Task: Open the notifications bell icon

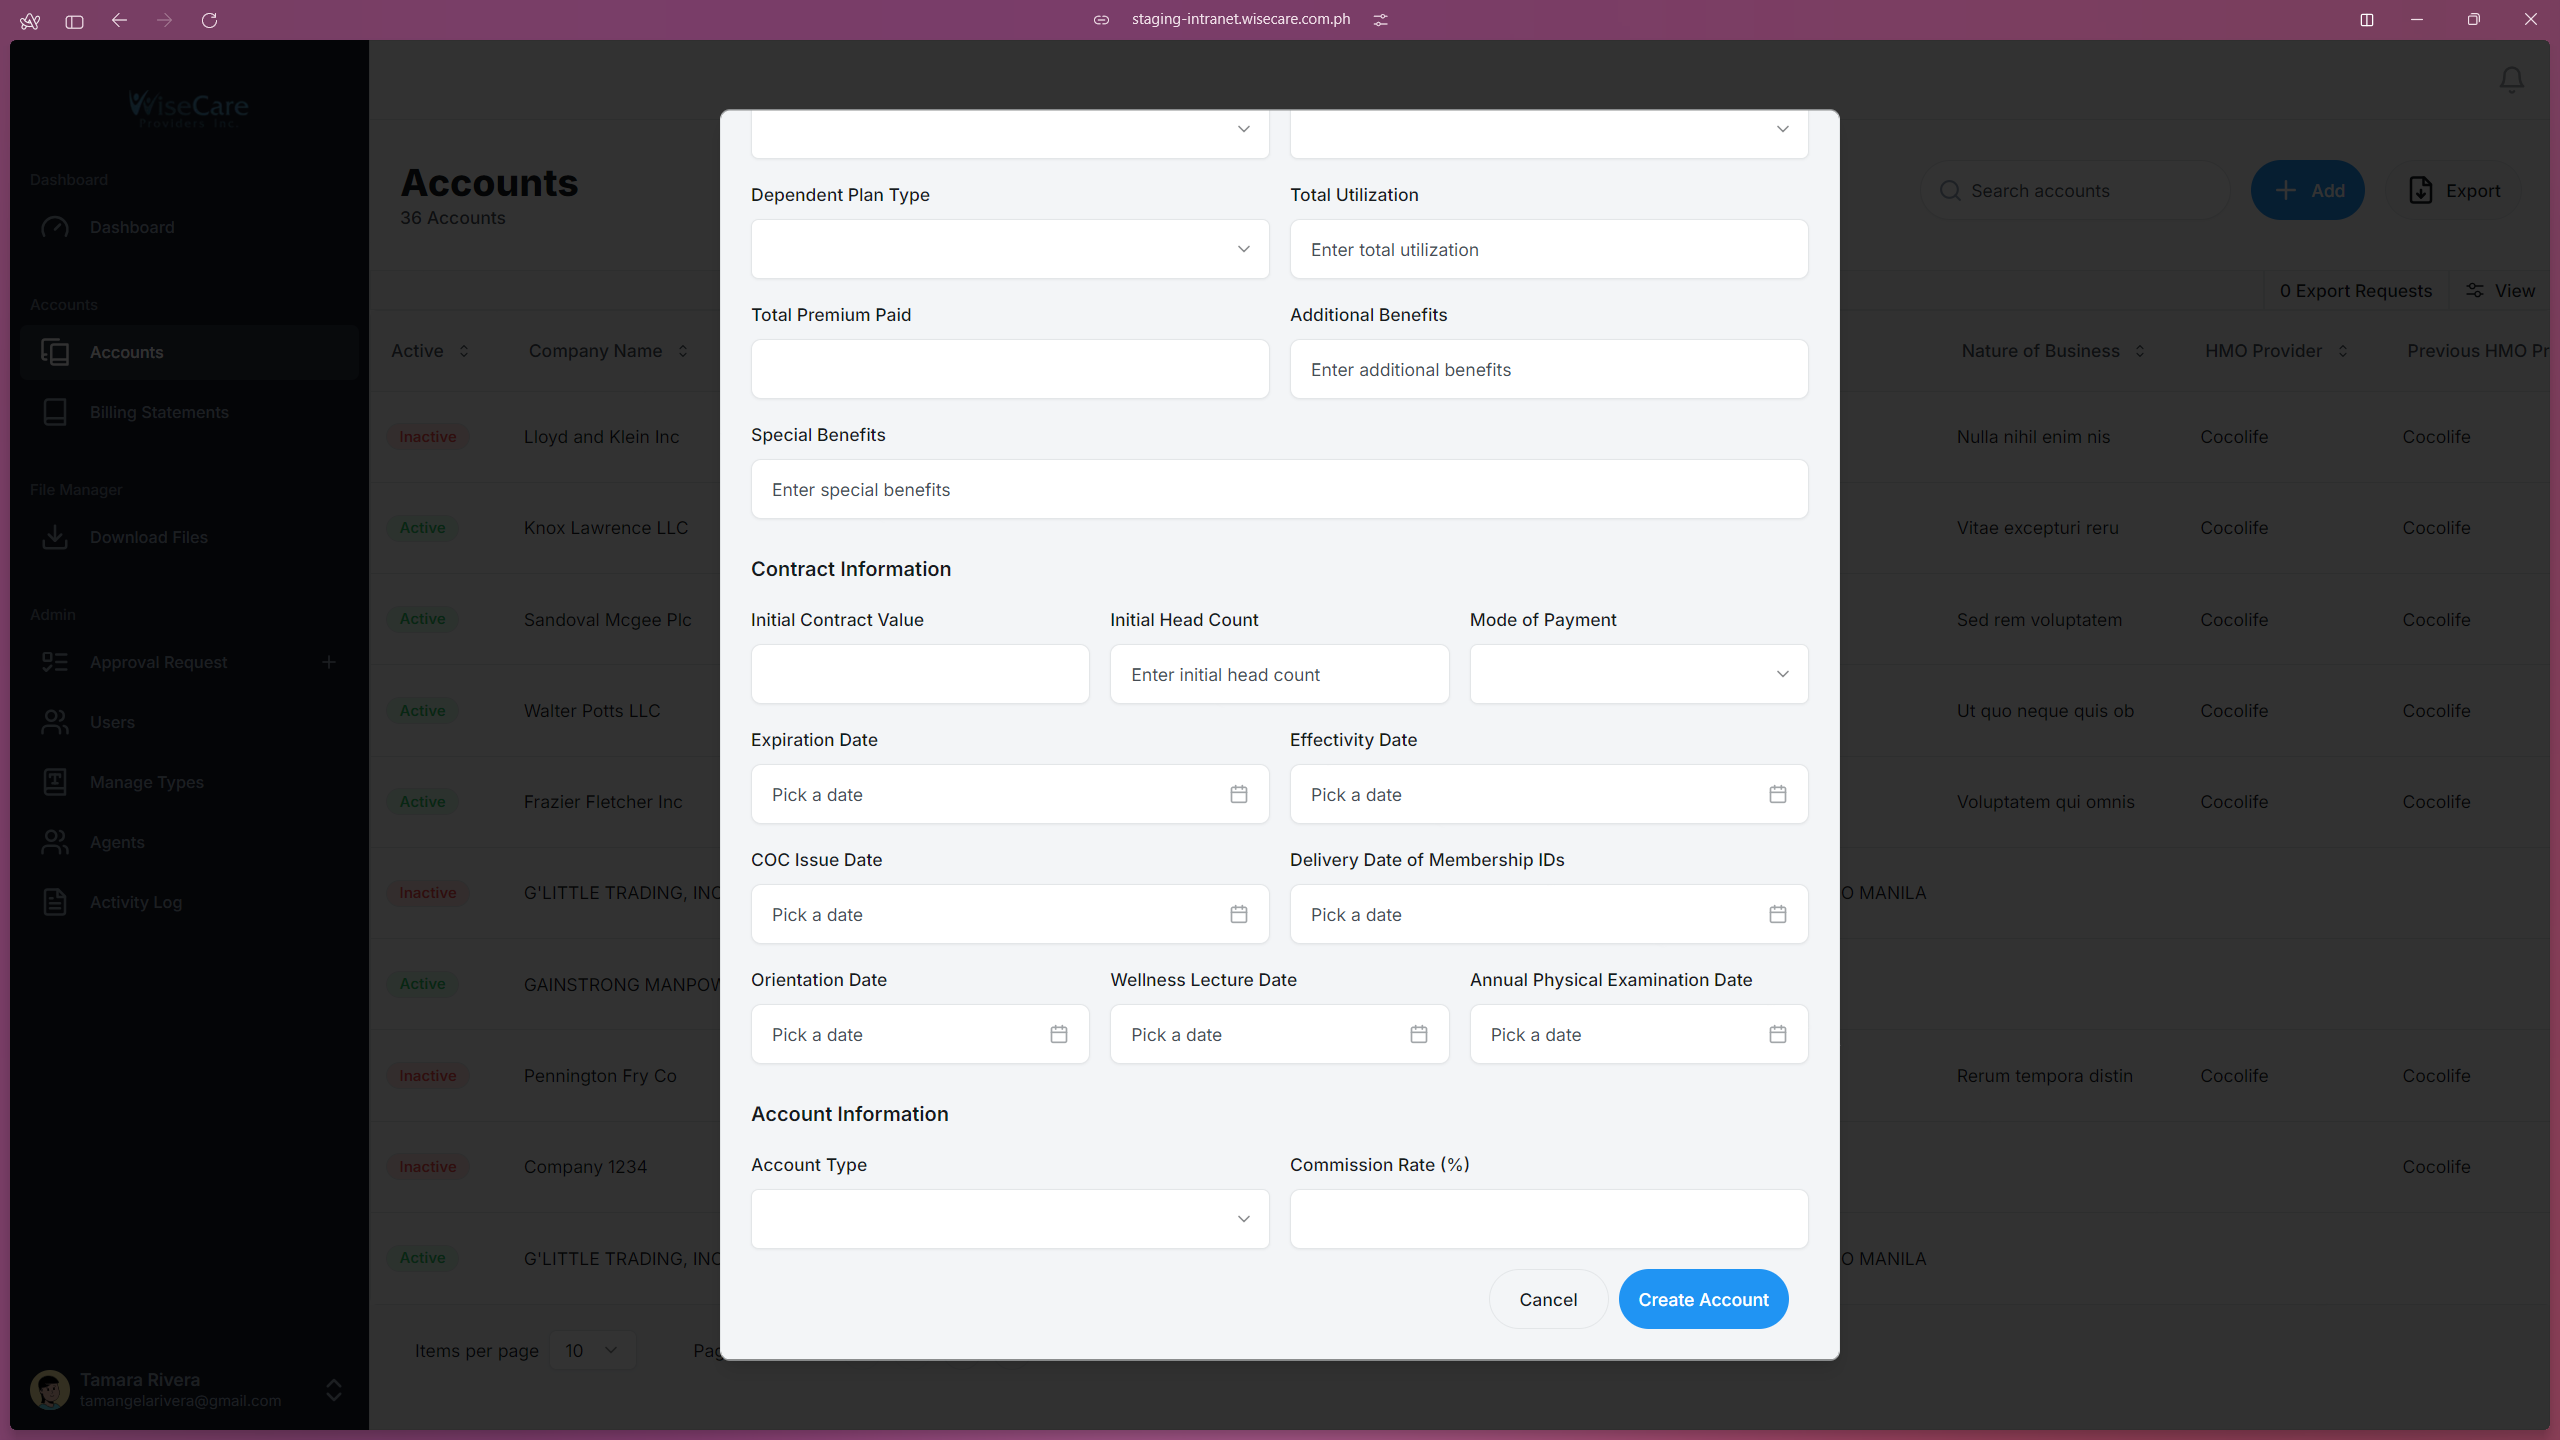Action: (x=2511, y=80)
